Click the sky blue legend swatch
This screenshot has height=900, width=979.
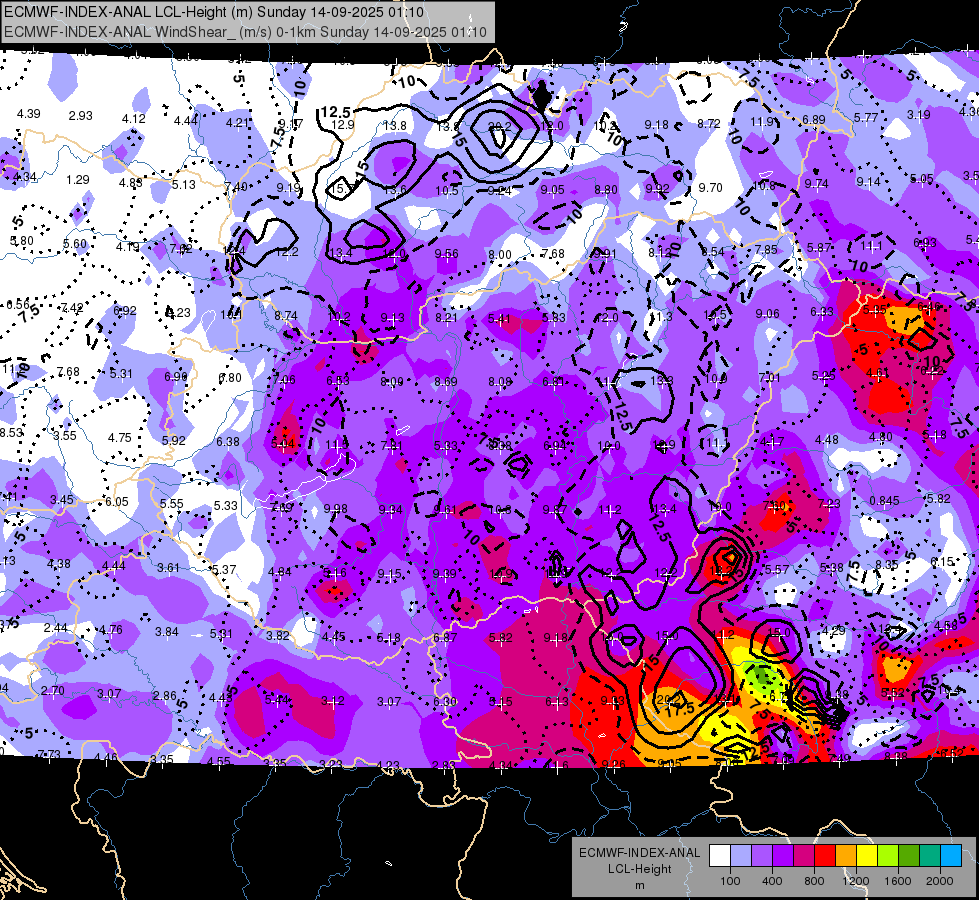(x=952, y=856)
